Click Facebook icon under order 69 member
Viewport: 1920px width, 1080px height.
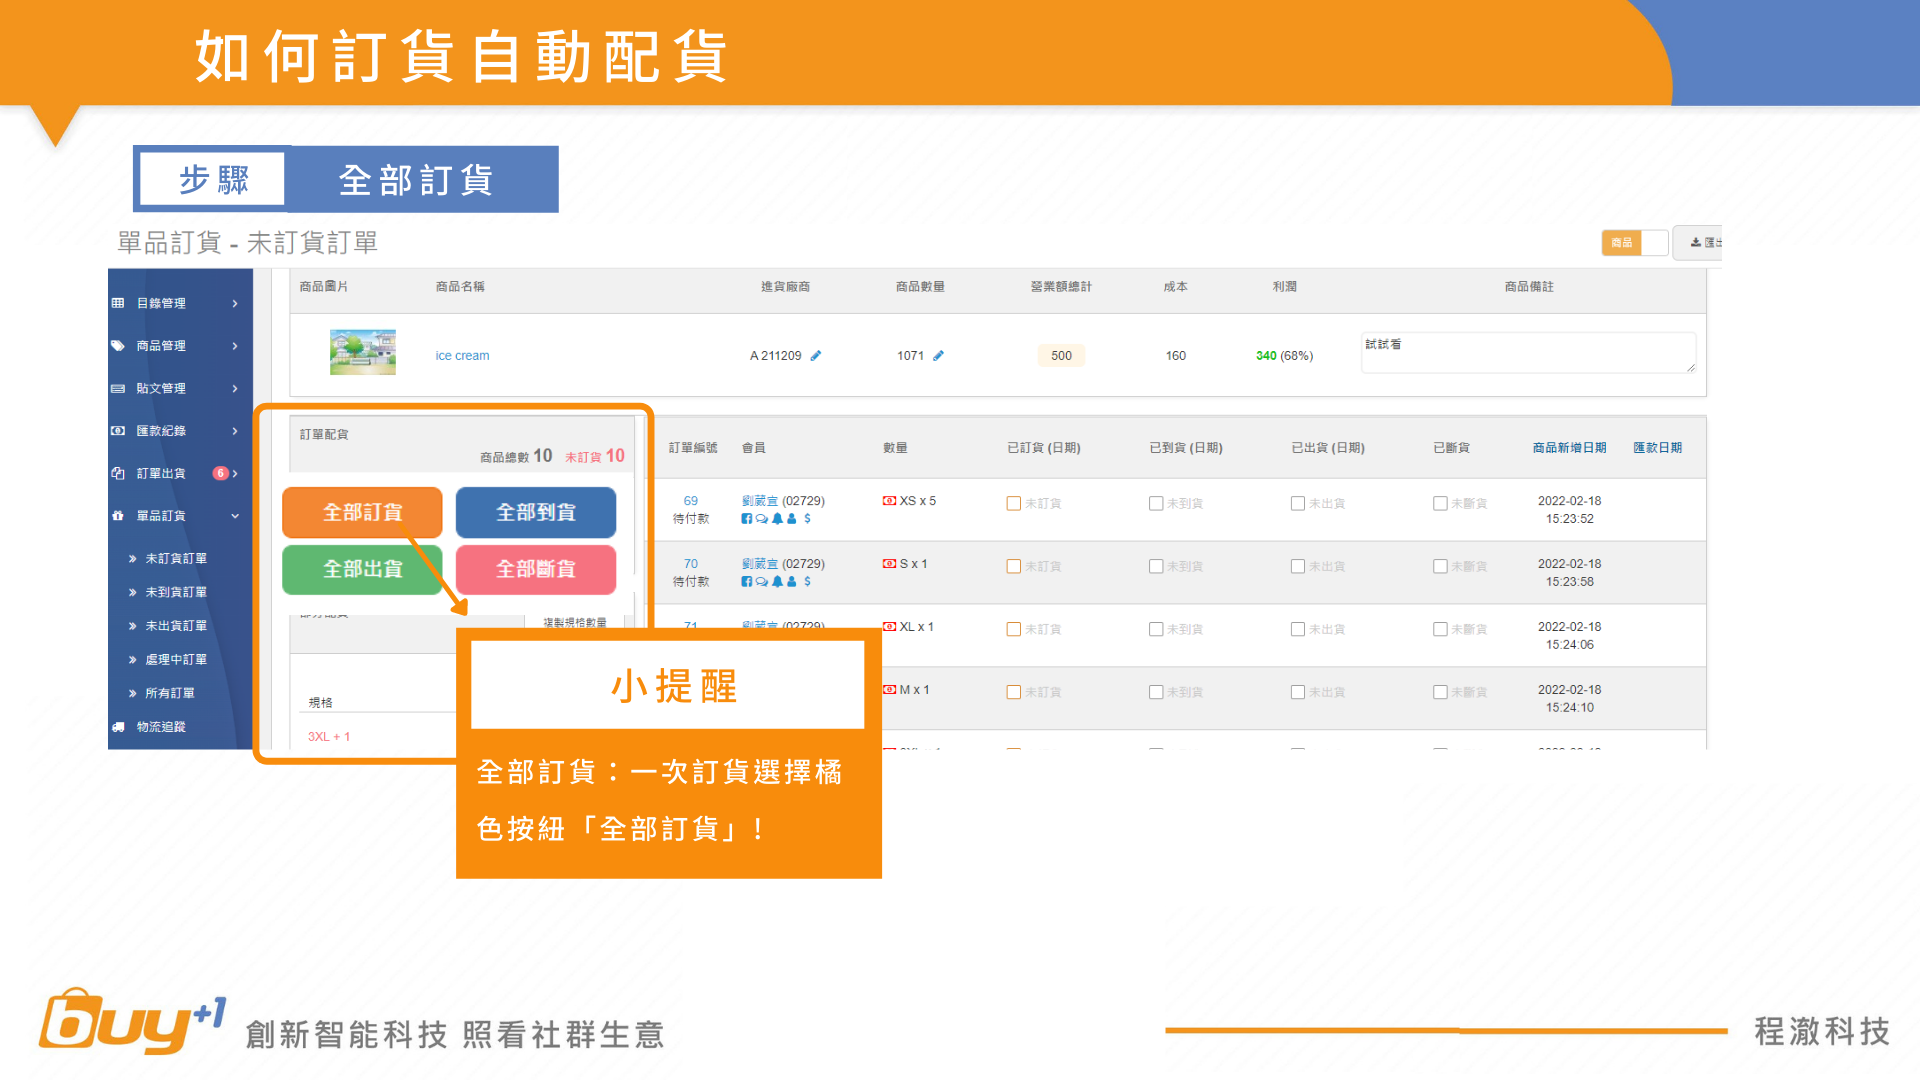(x=746, y=519)
